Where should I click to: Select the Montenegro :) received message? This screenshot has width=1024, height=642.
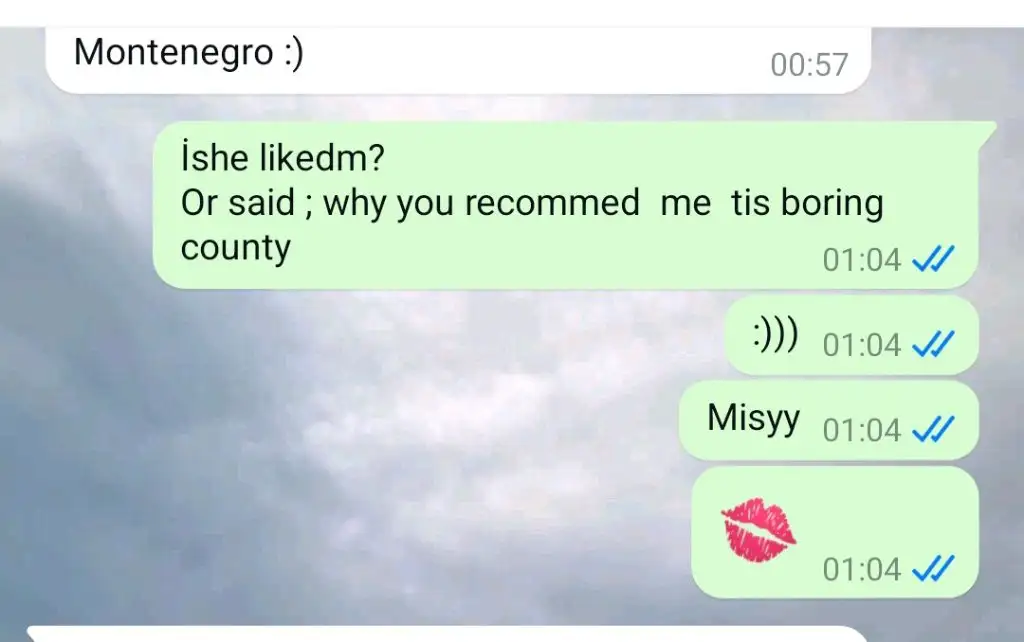point(458,60)
